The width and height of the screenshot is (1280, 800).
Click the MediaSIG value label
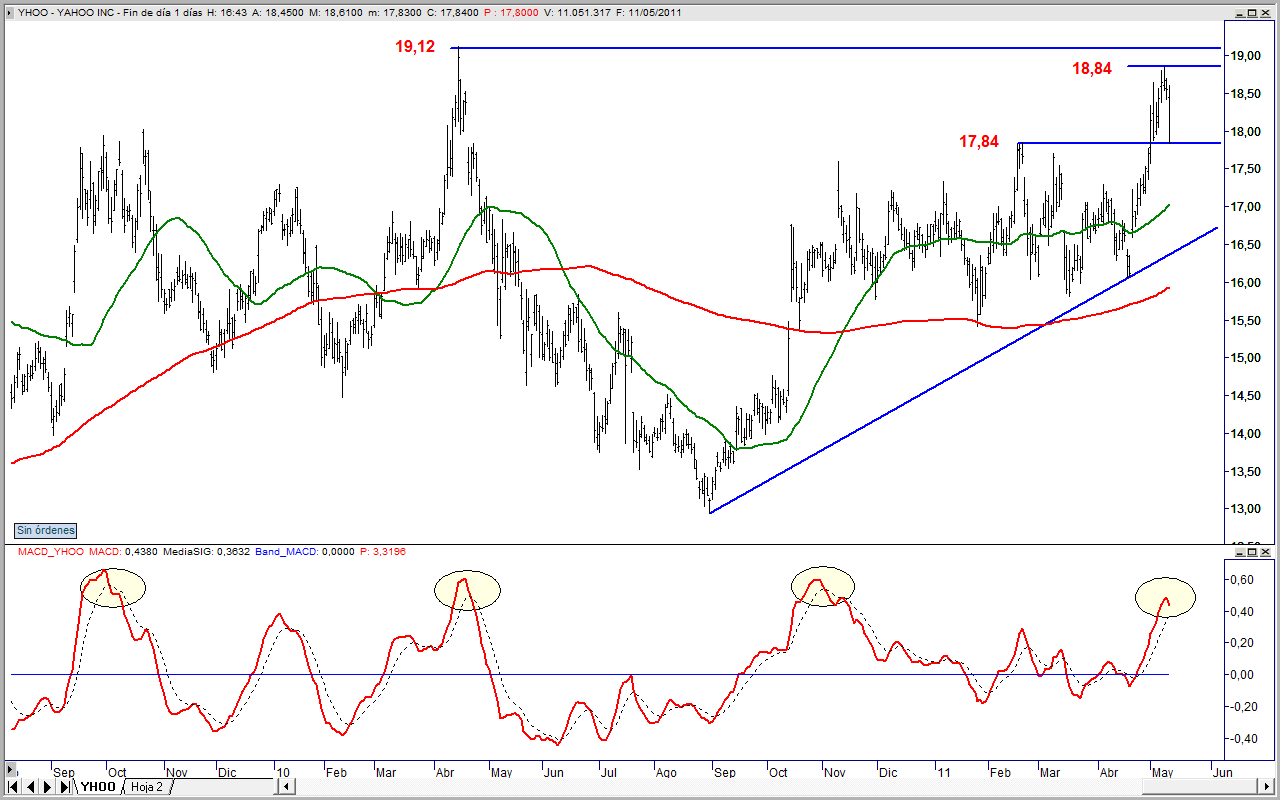click(206, 551)
